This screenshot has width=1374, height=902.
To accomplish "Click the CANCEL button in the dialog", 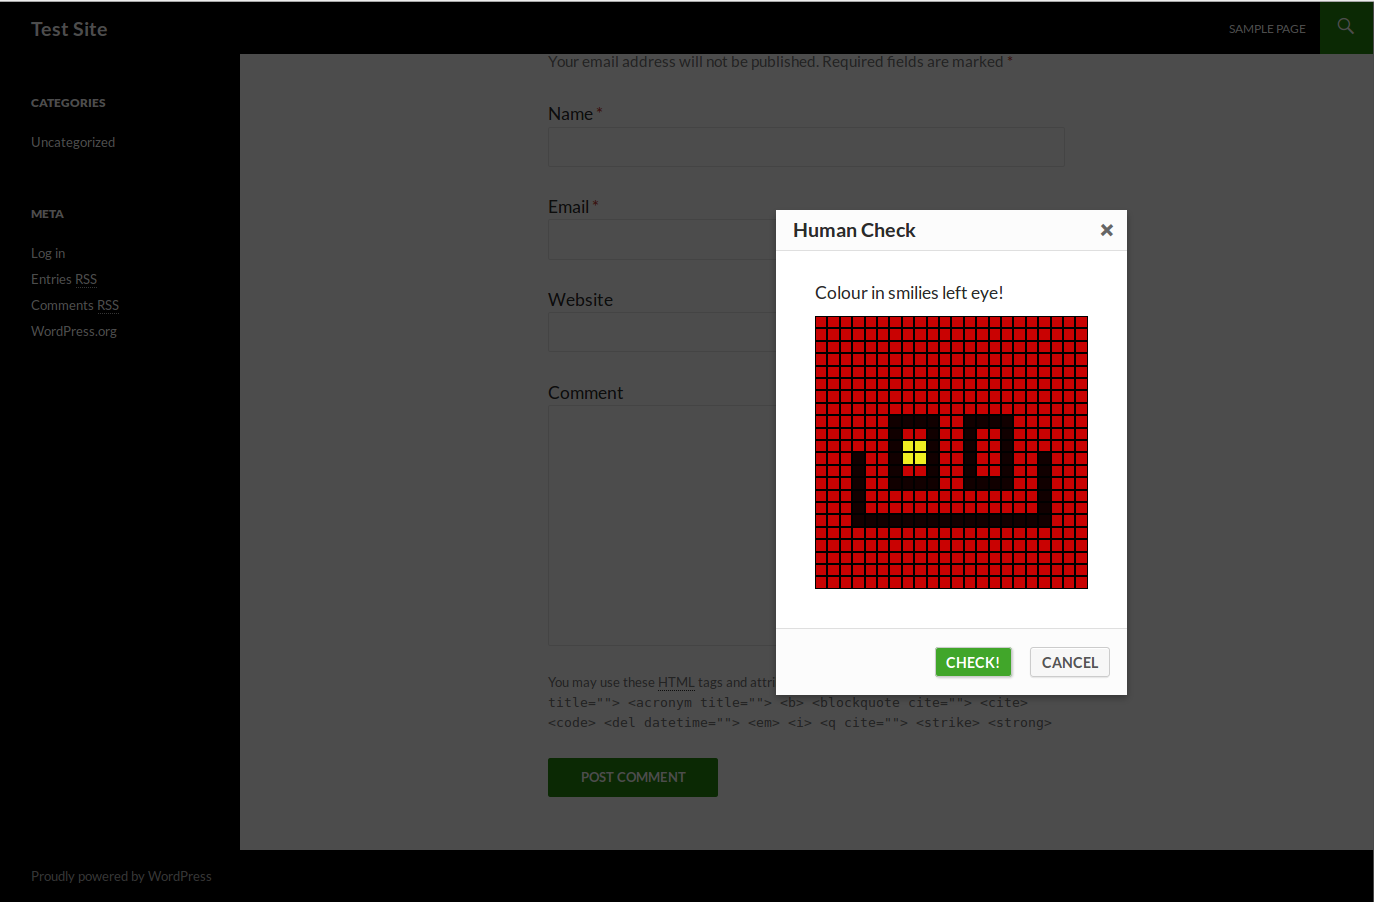I will point(1070,662).
